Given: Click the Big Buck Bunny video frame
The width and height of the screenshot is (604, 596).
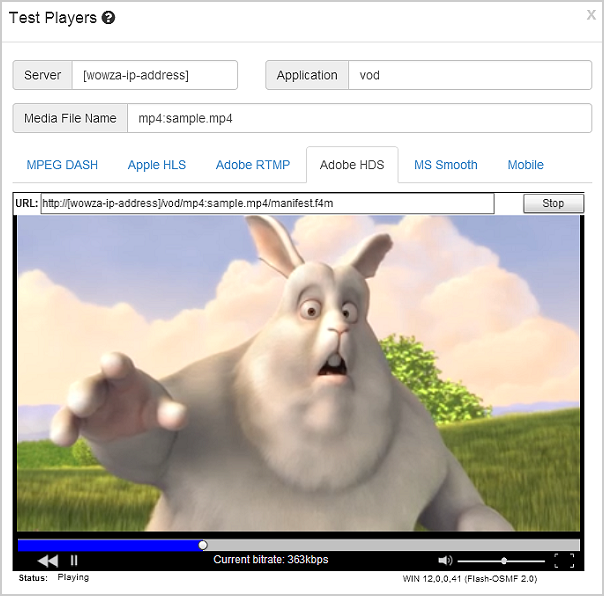Looking at the screenshot, I should coord(299,373).
